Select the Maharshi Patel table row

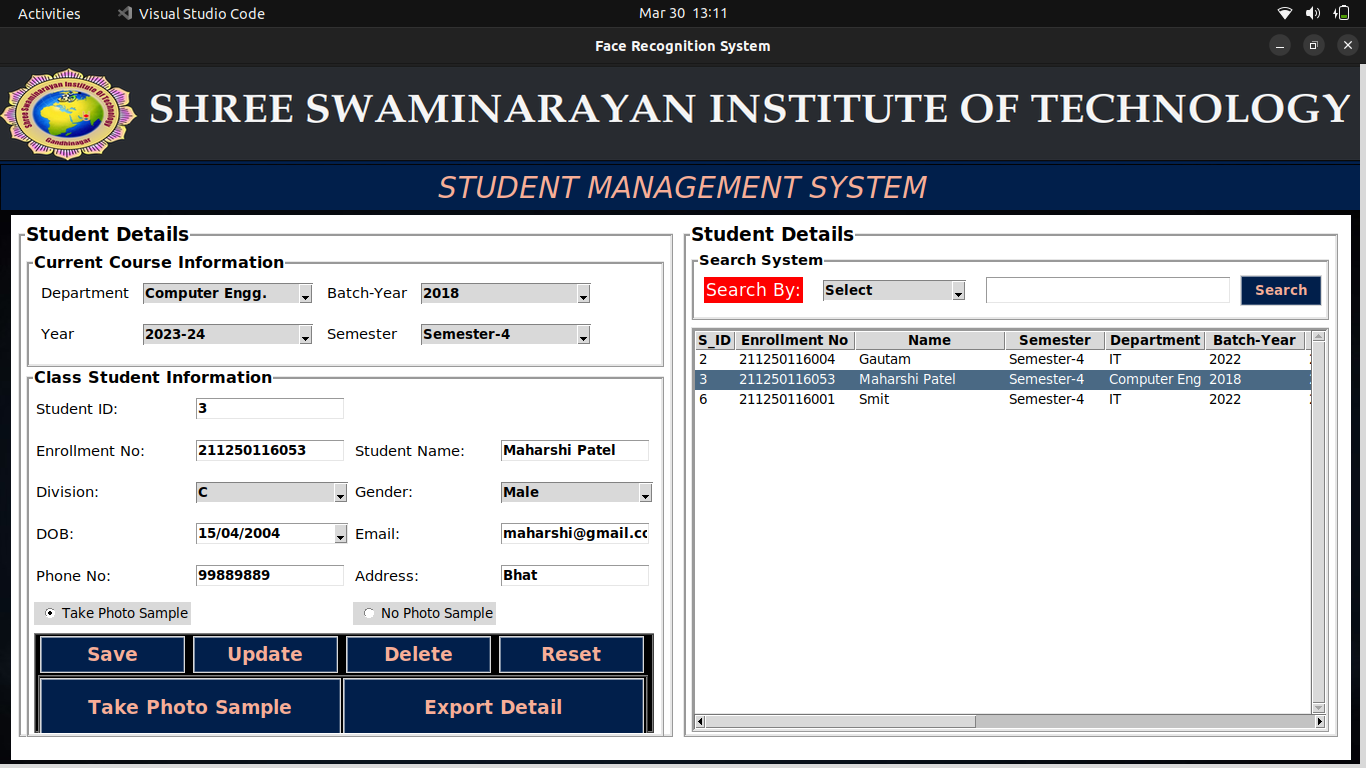click(1002, 379)
